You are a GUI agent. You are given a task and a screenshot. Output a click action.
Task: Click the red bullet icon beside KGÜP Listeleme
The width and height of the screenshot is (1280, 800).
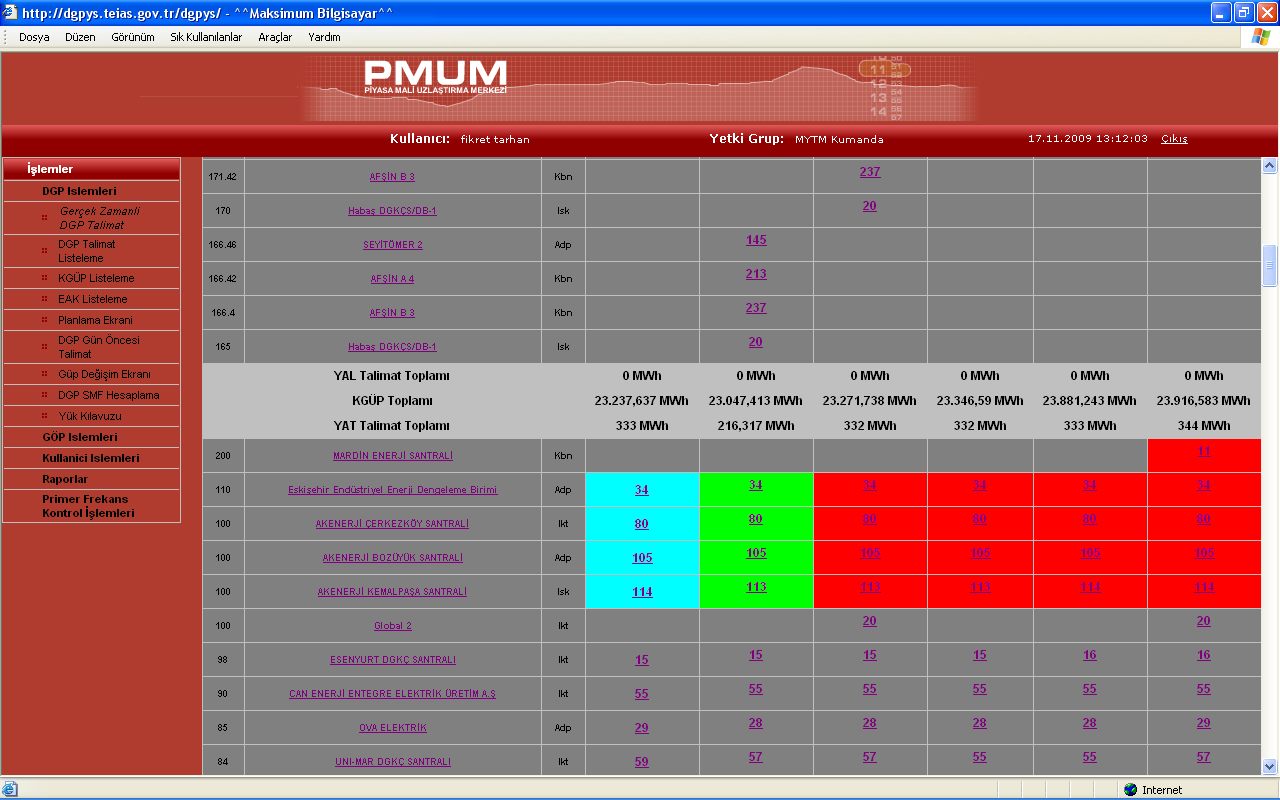[44, 278]
